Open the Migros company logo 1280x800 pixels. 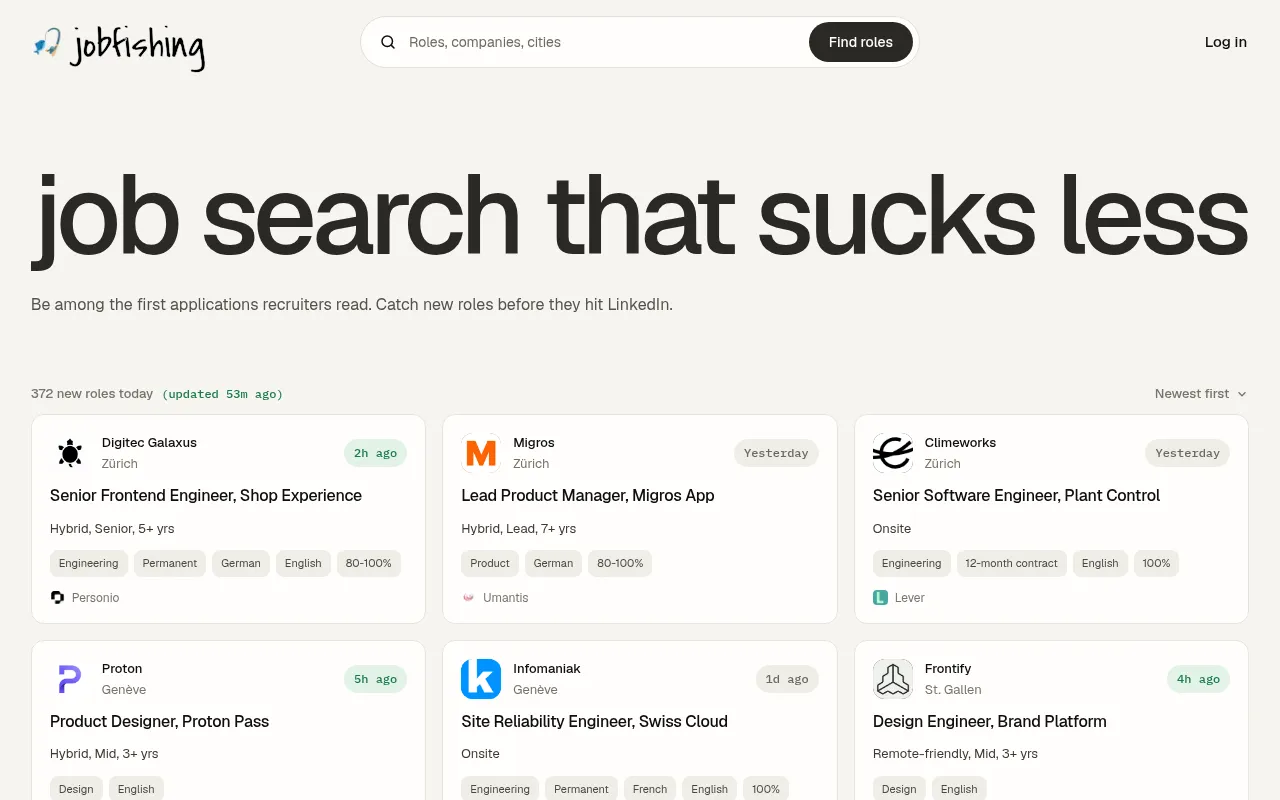[x=481, y=453]
